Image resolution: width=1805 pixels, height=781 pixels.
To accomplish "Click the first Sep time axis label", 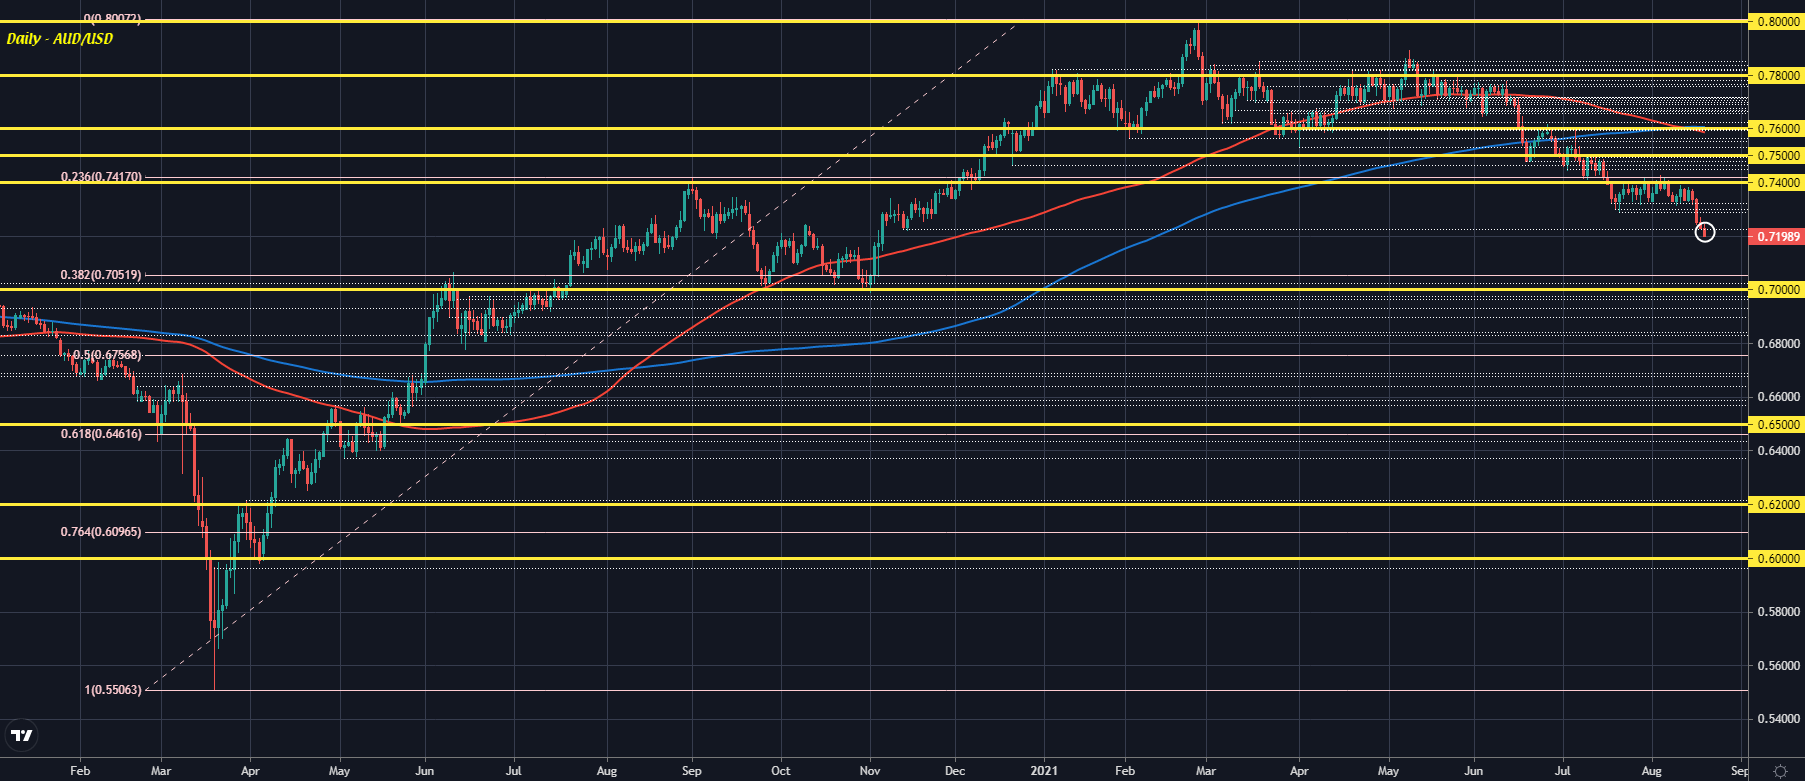I will click(691, 771).
